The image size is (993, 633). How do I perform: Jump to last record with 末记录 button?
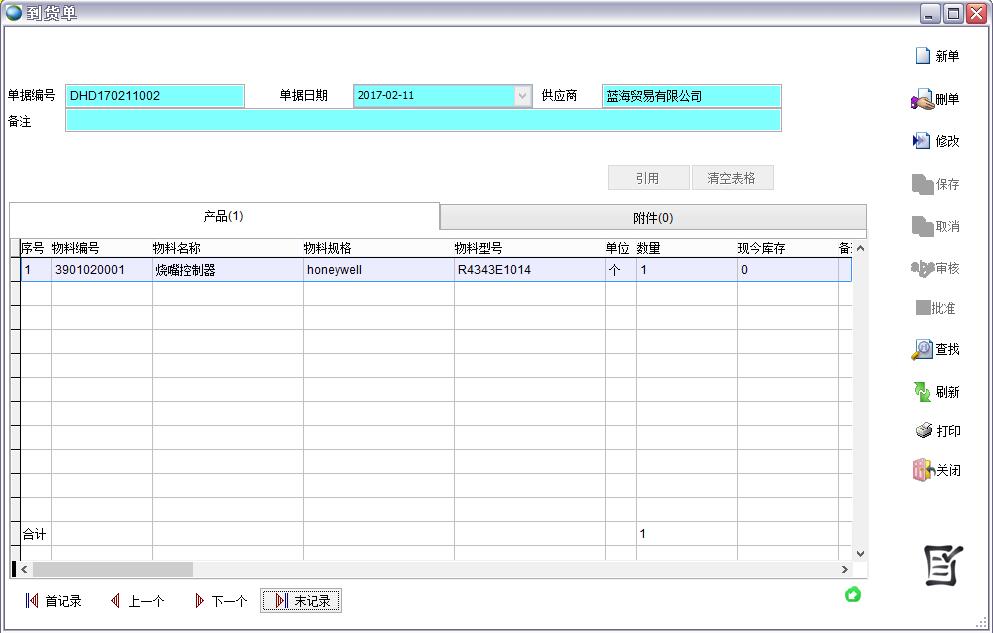pyautogui.click(x=301, y=600)
